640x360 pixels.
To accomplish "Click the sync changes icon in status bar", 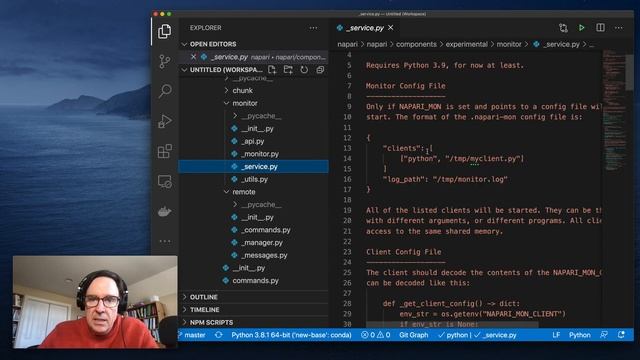I will [218, 335].
